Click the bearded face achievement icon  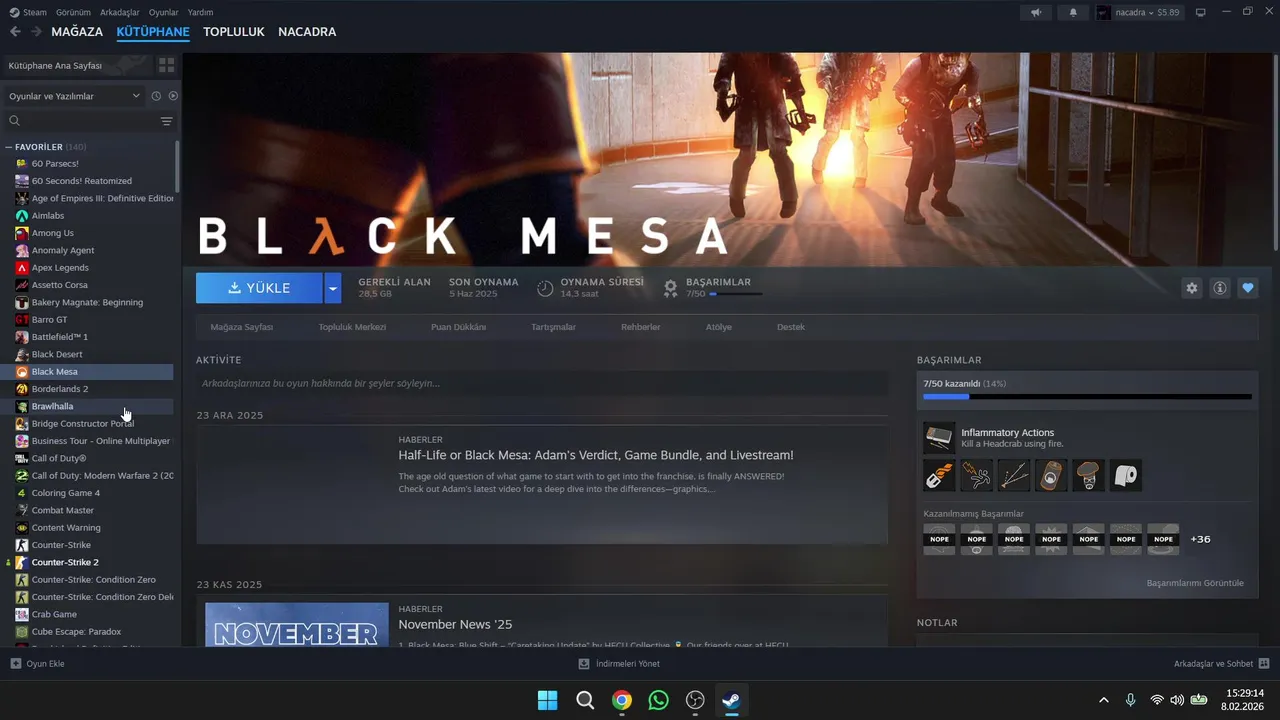click(x=1089, y=476)
